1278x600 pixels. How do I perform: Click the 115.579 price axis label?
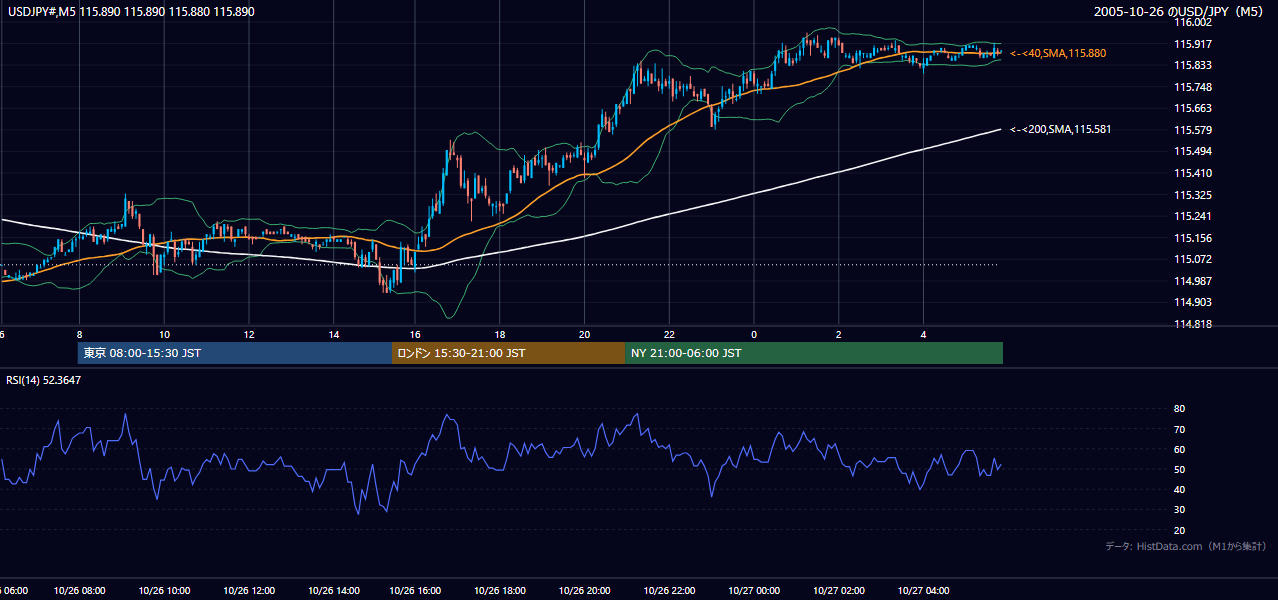pyautogui.click(x=1192, y=130)
